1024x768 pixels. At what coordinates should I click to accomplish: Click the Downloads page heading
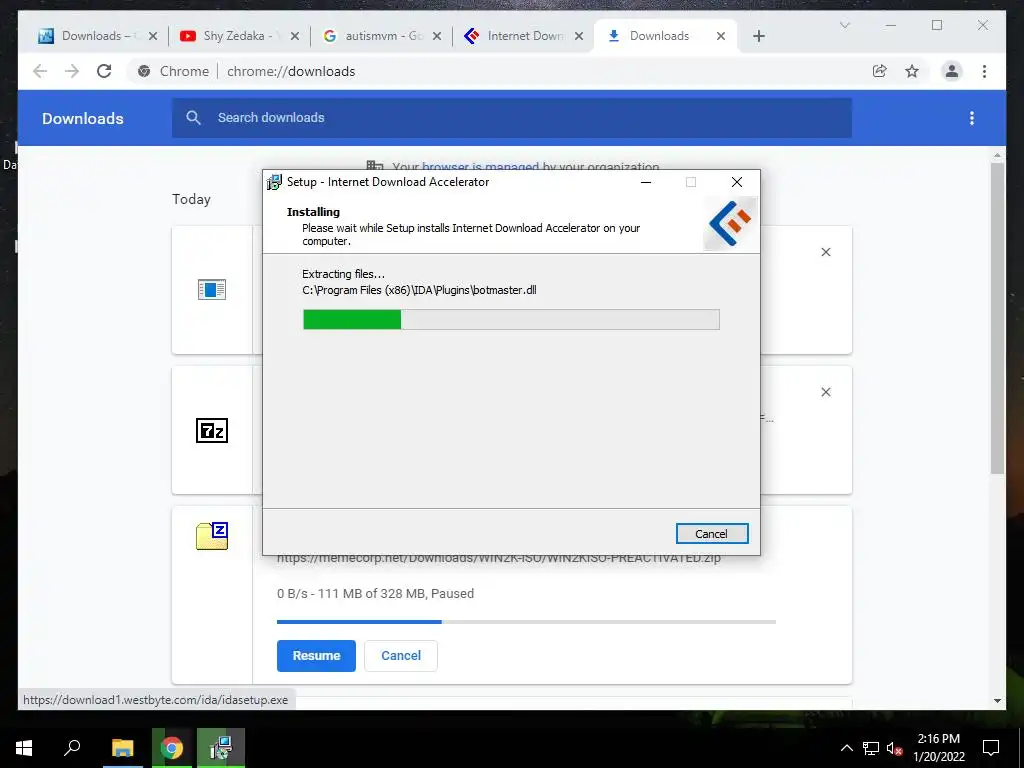(83, 118)
